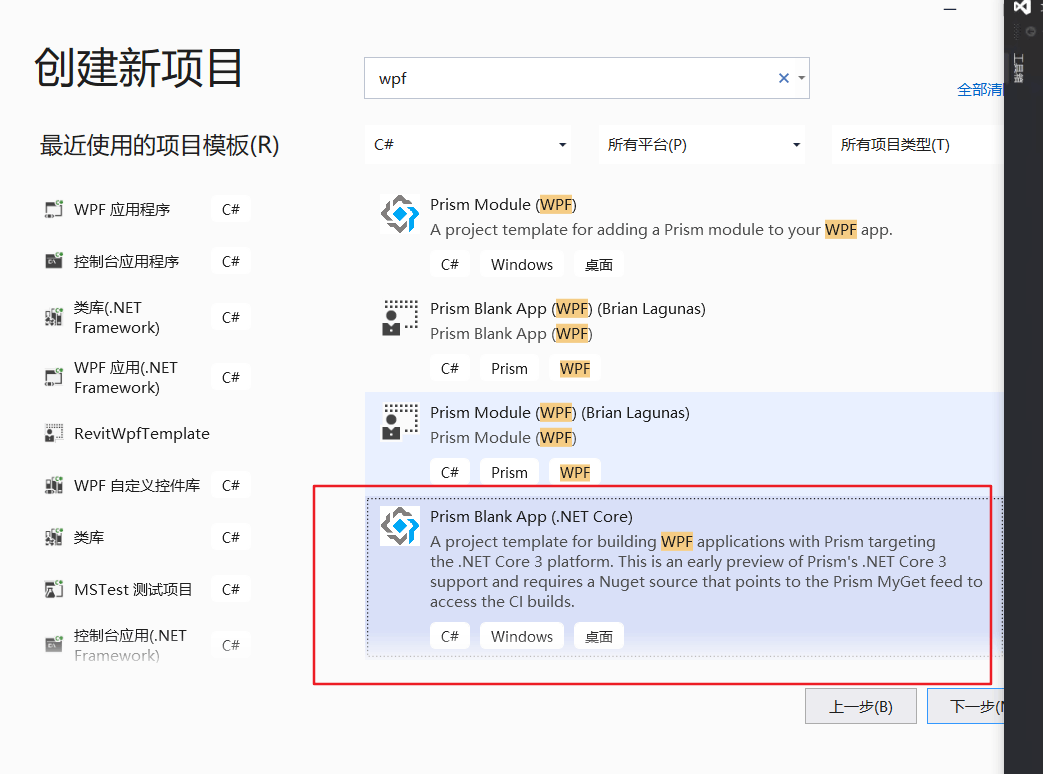Click 桌面 tag under Prism Module (WPF)

(599, 265)
